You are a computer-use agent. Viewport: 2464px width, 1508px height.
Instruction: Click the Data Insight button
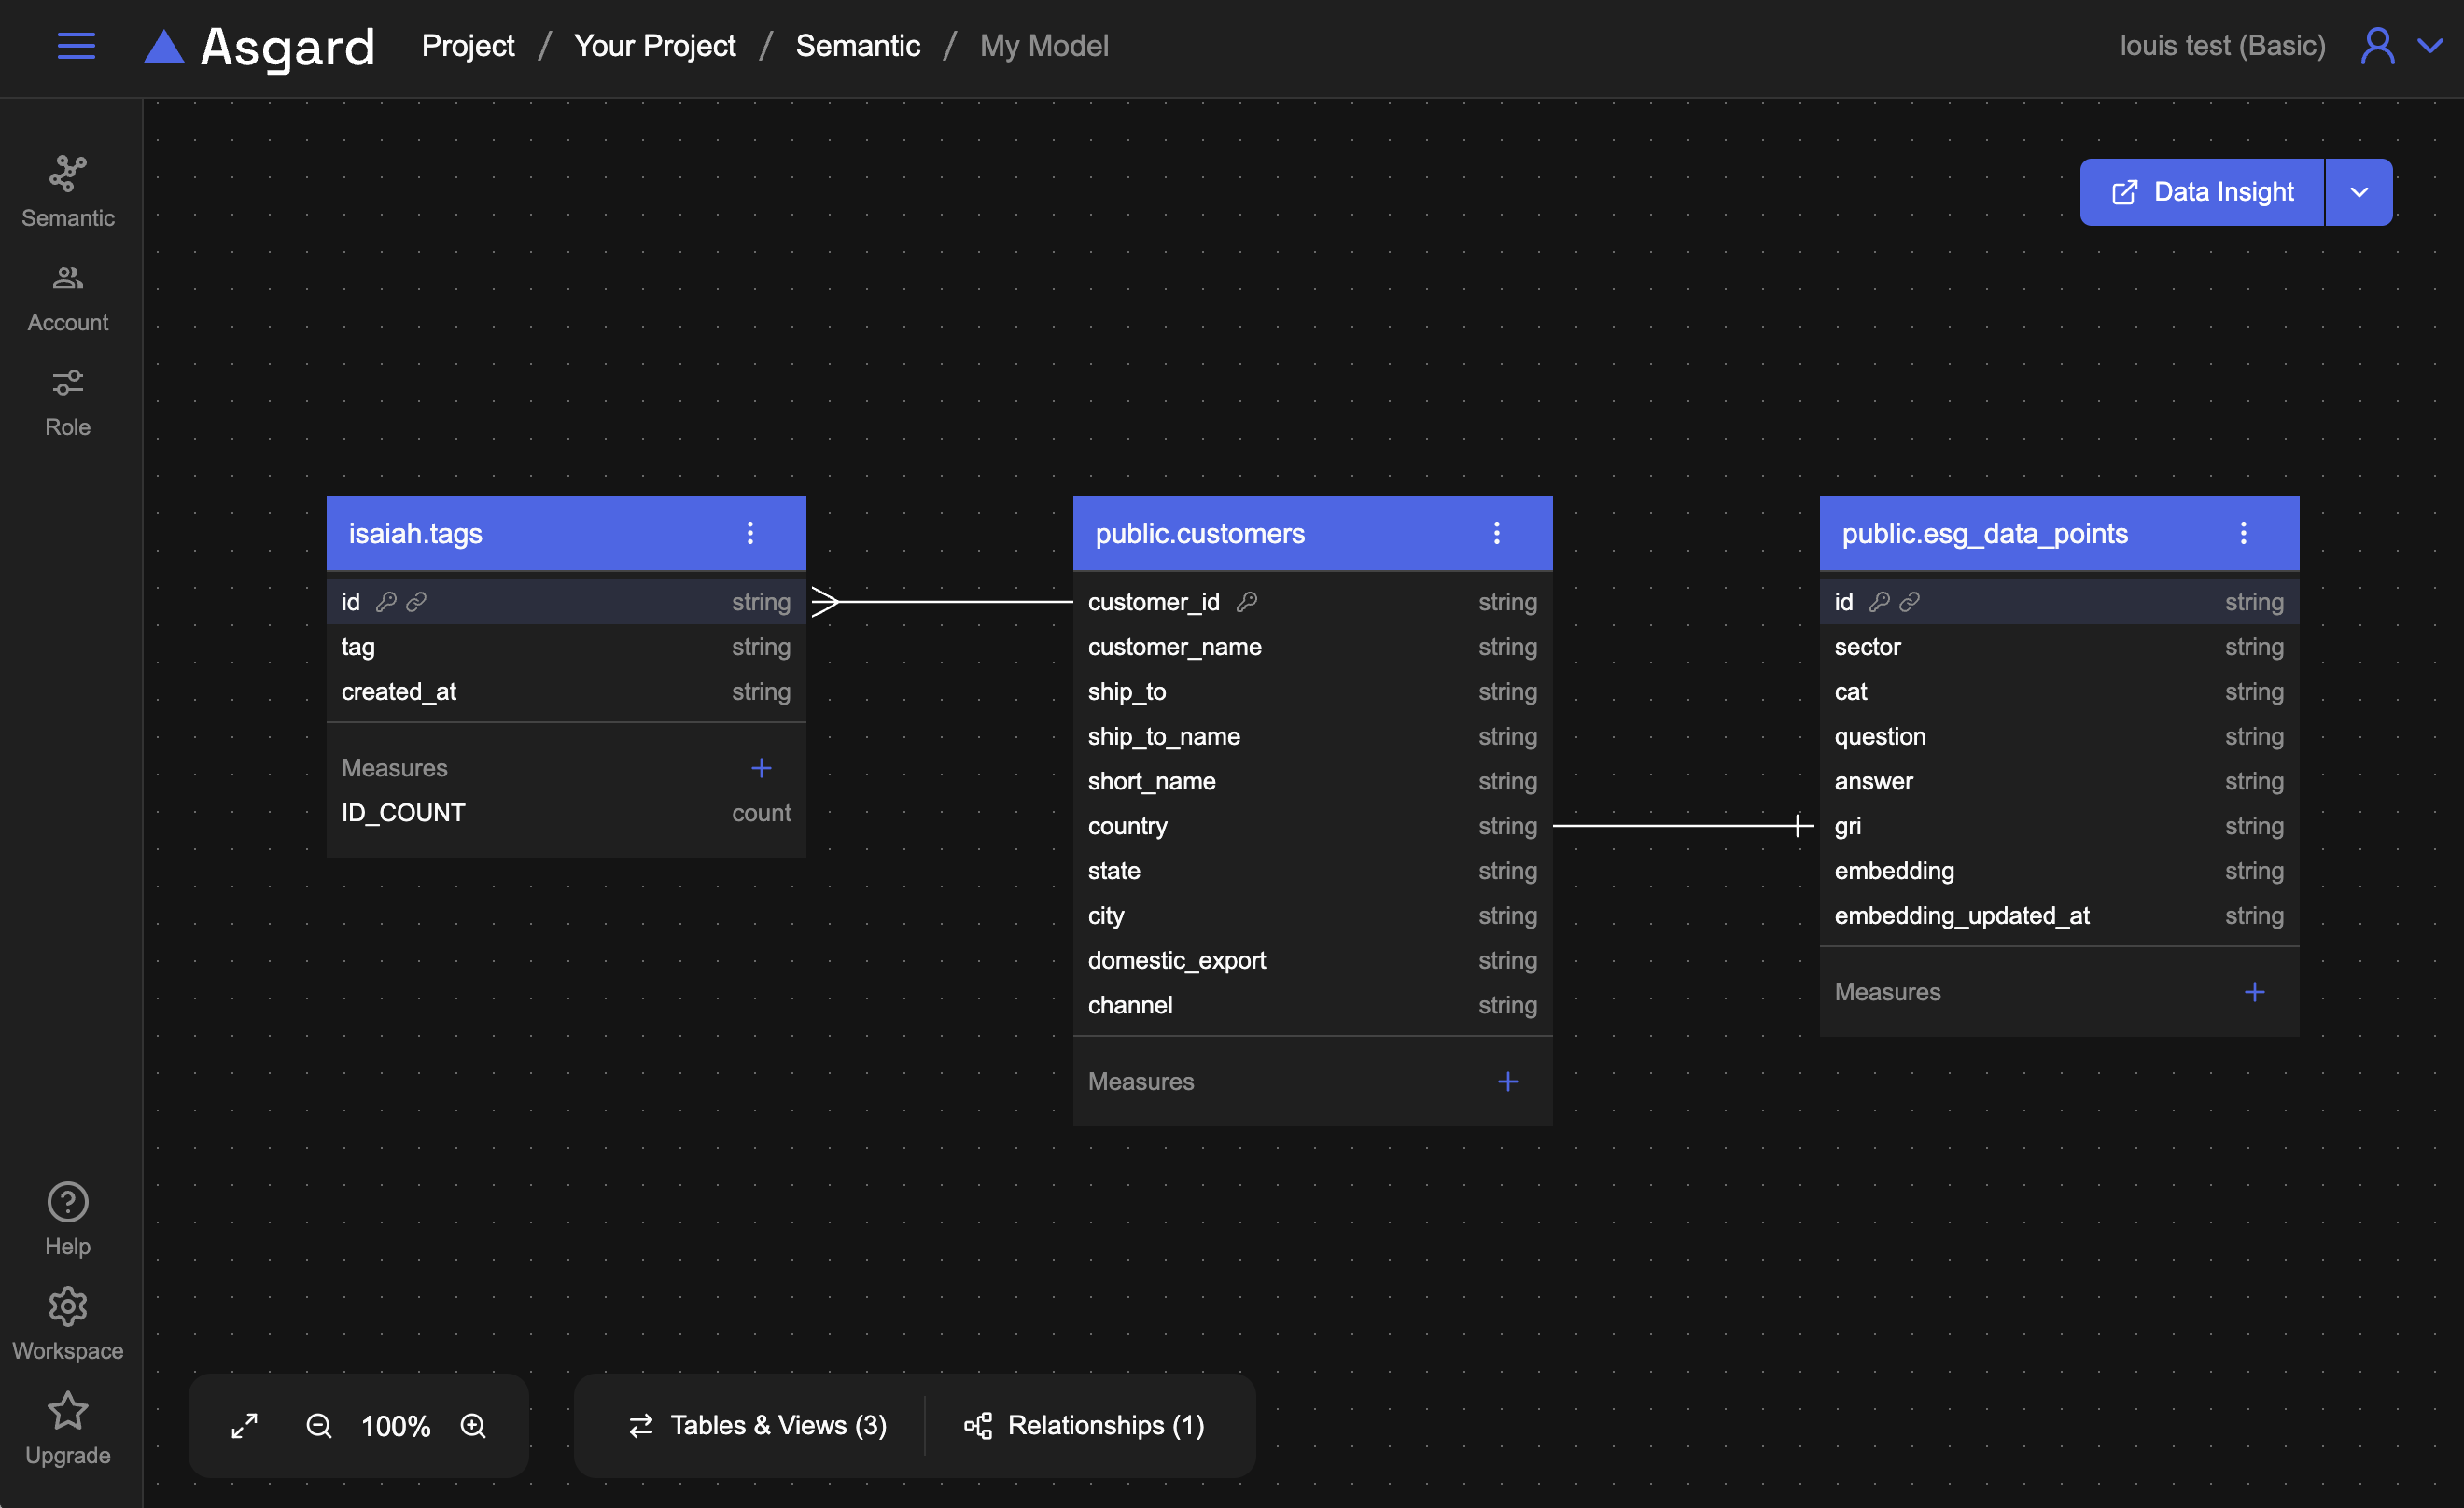click(2202, 192)
